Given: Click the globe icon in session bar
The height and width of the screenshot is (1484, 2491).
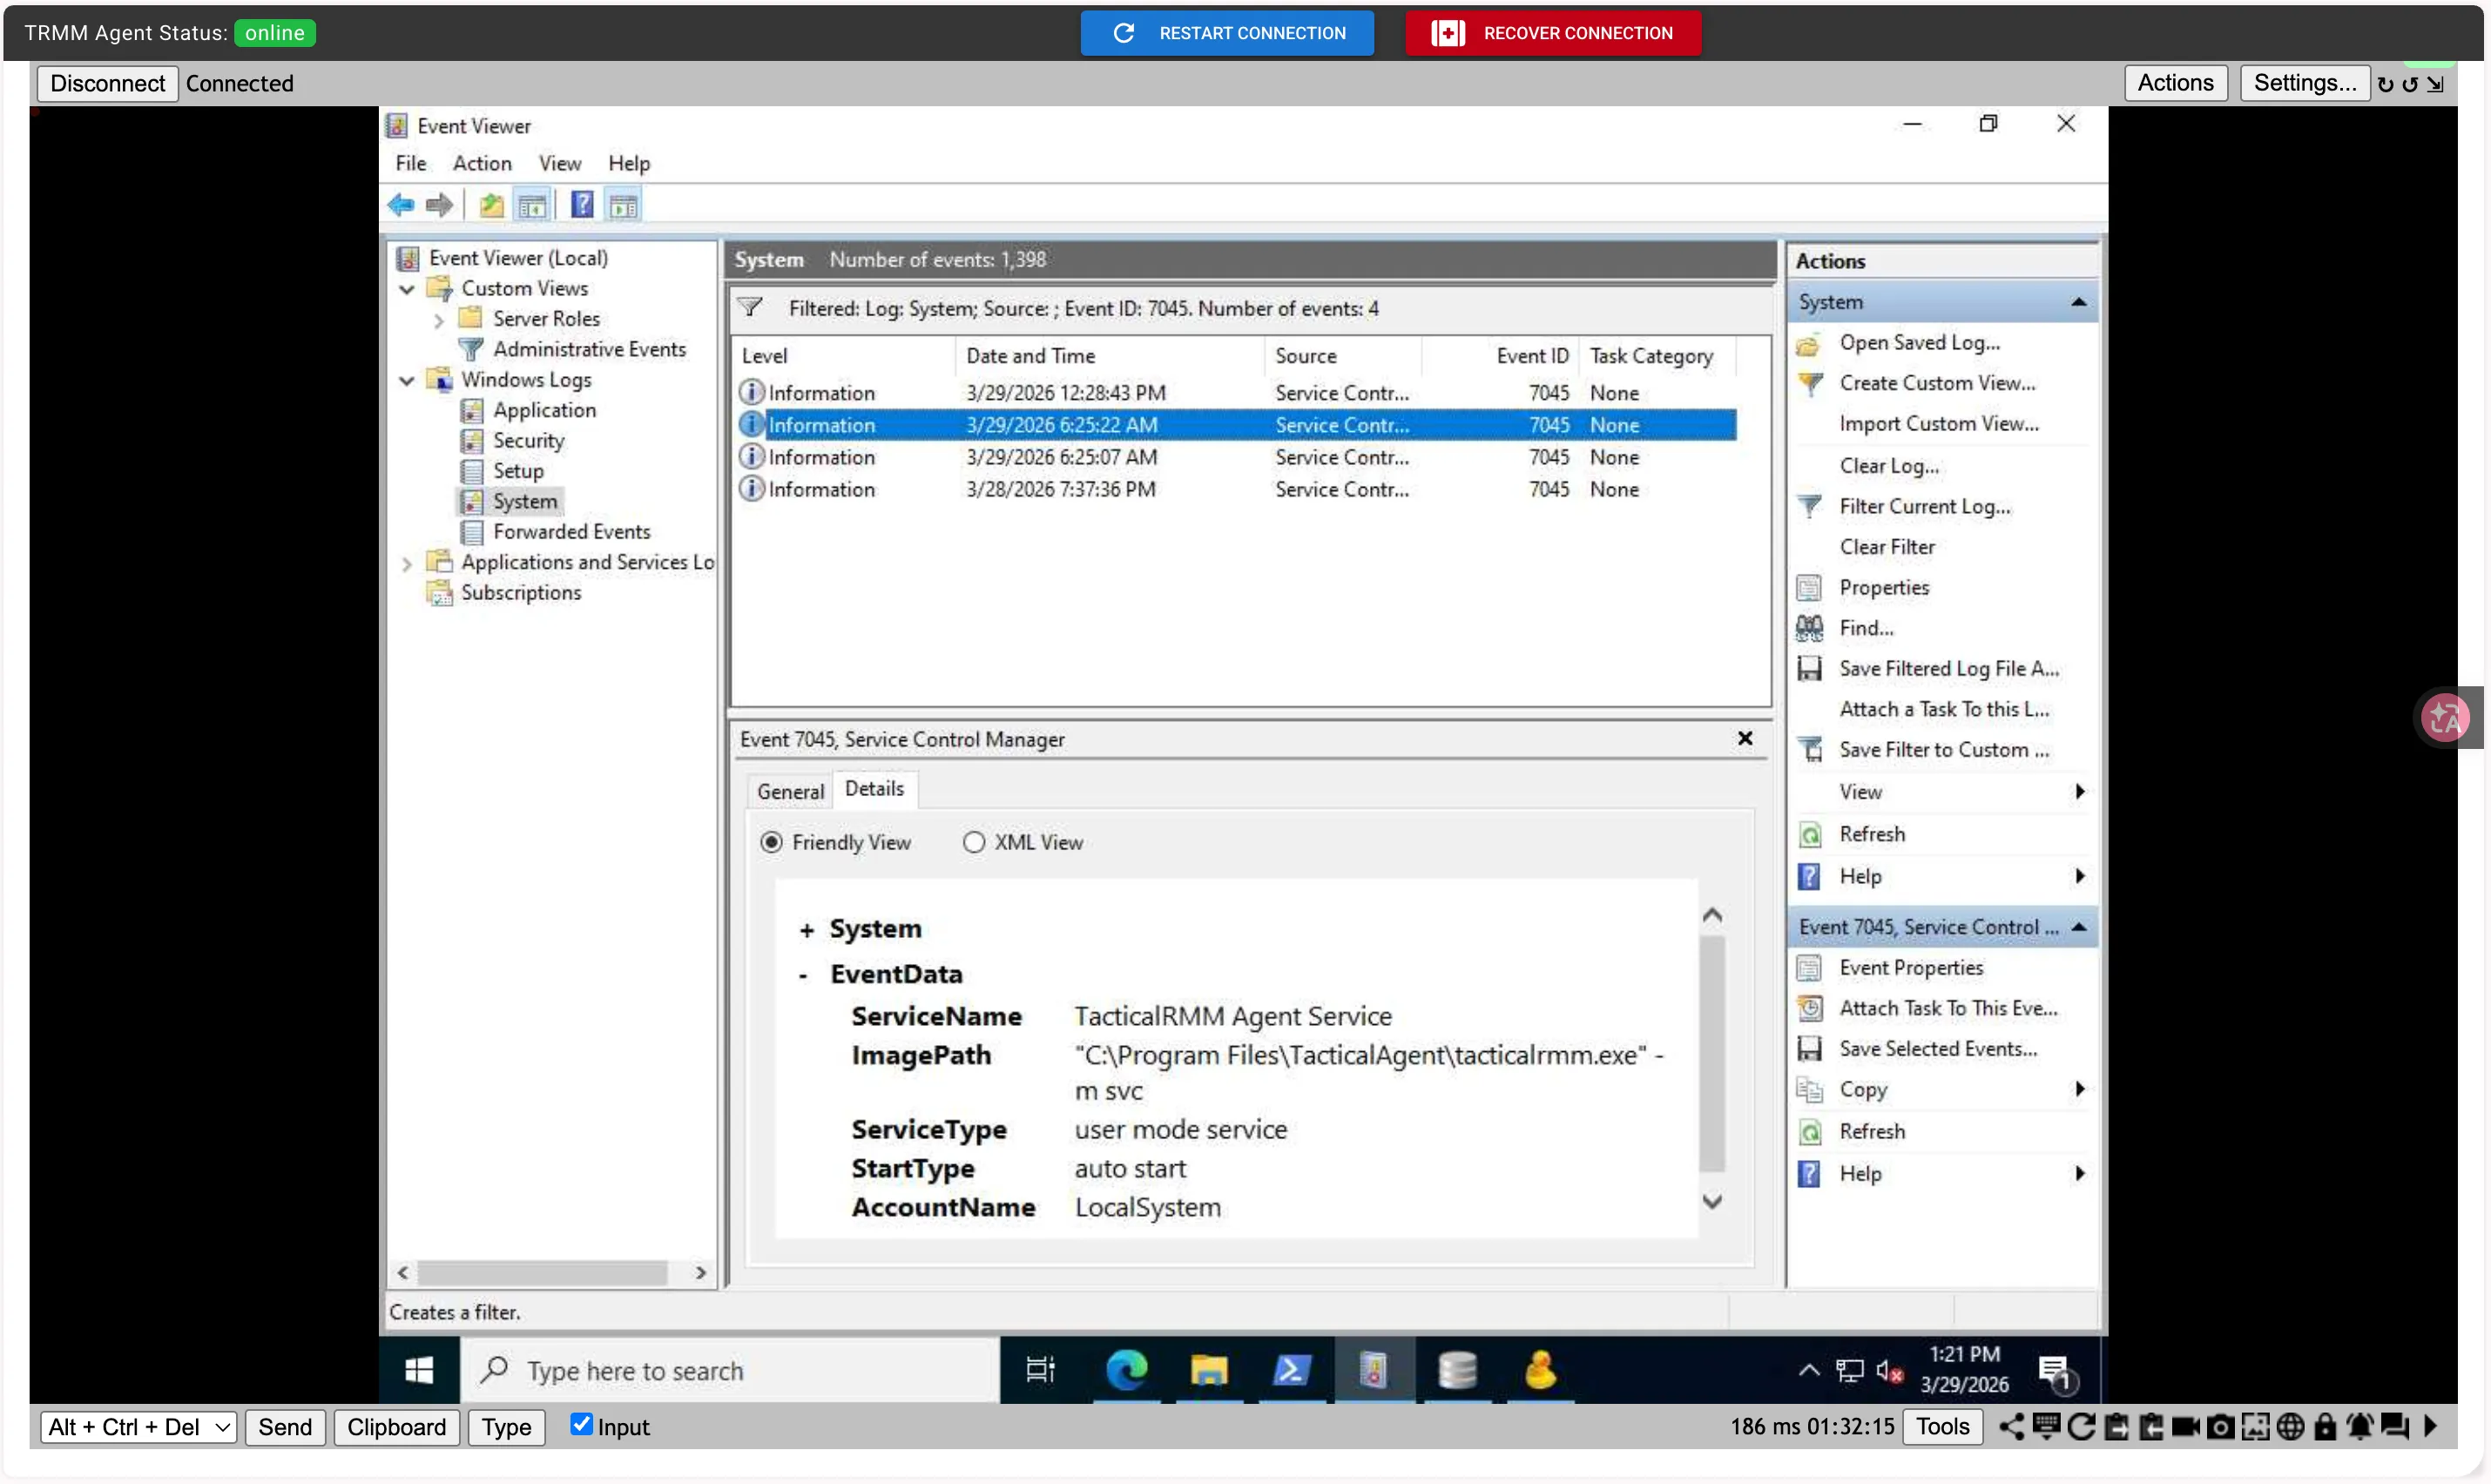Looking at the screenshot, I should [x=2290, y=1427].
